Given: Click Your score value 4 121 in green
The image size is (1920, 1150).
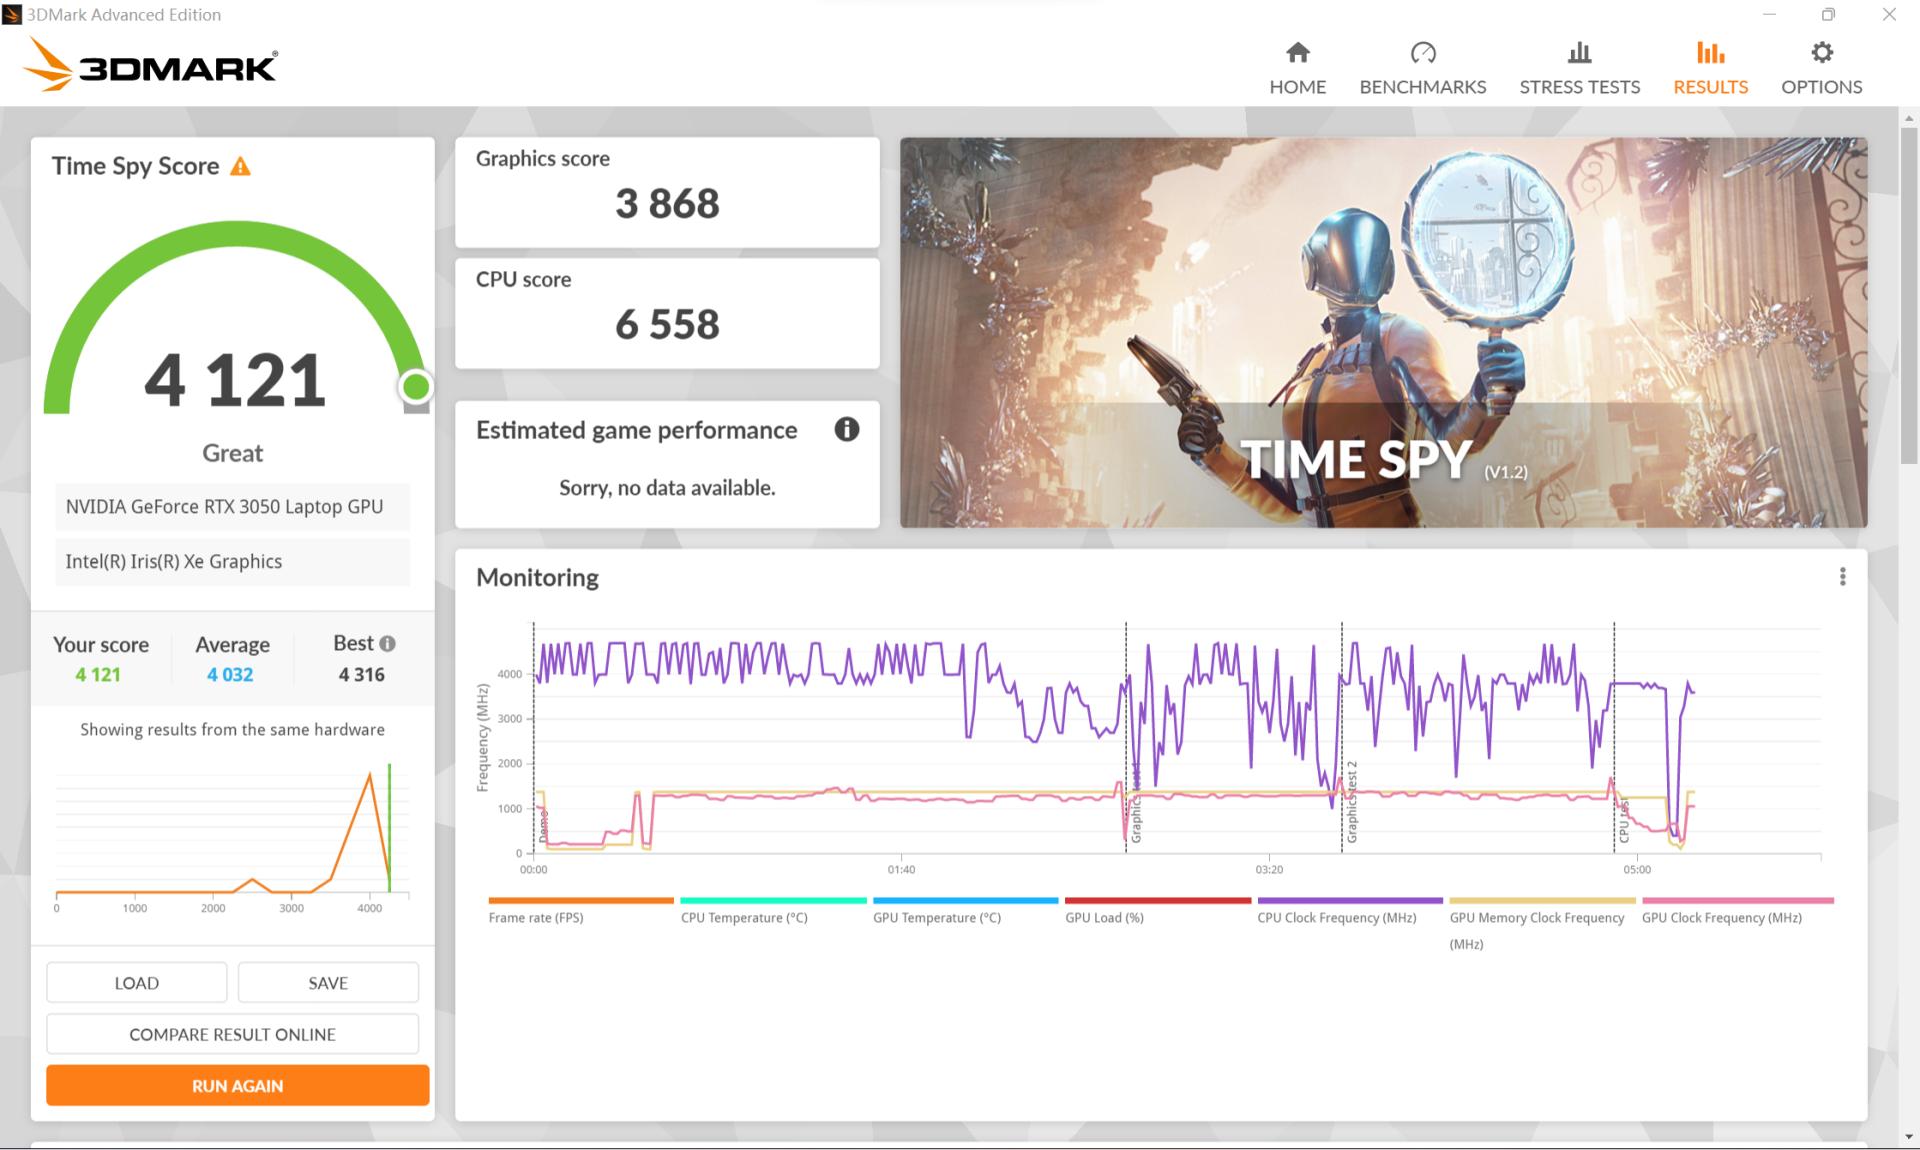Looking at the screenshot, I should 98,674.
